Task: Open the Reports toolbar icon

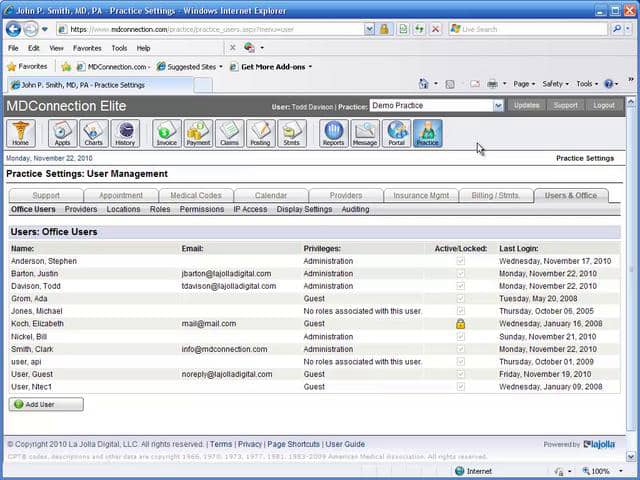Action: pyautogui.click(x=333, y=133)
